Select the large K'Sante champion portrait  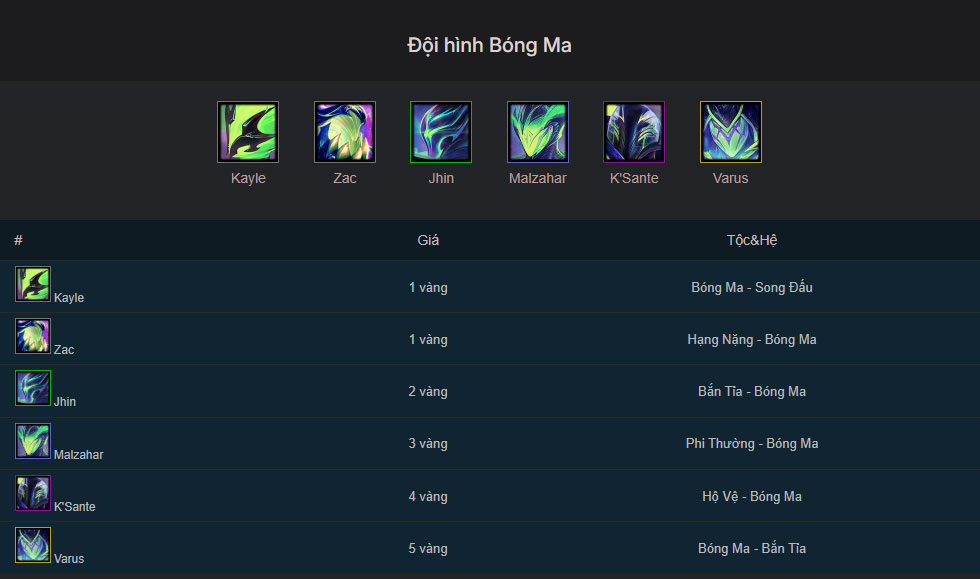coord(634,132)
